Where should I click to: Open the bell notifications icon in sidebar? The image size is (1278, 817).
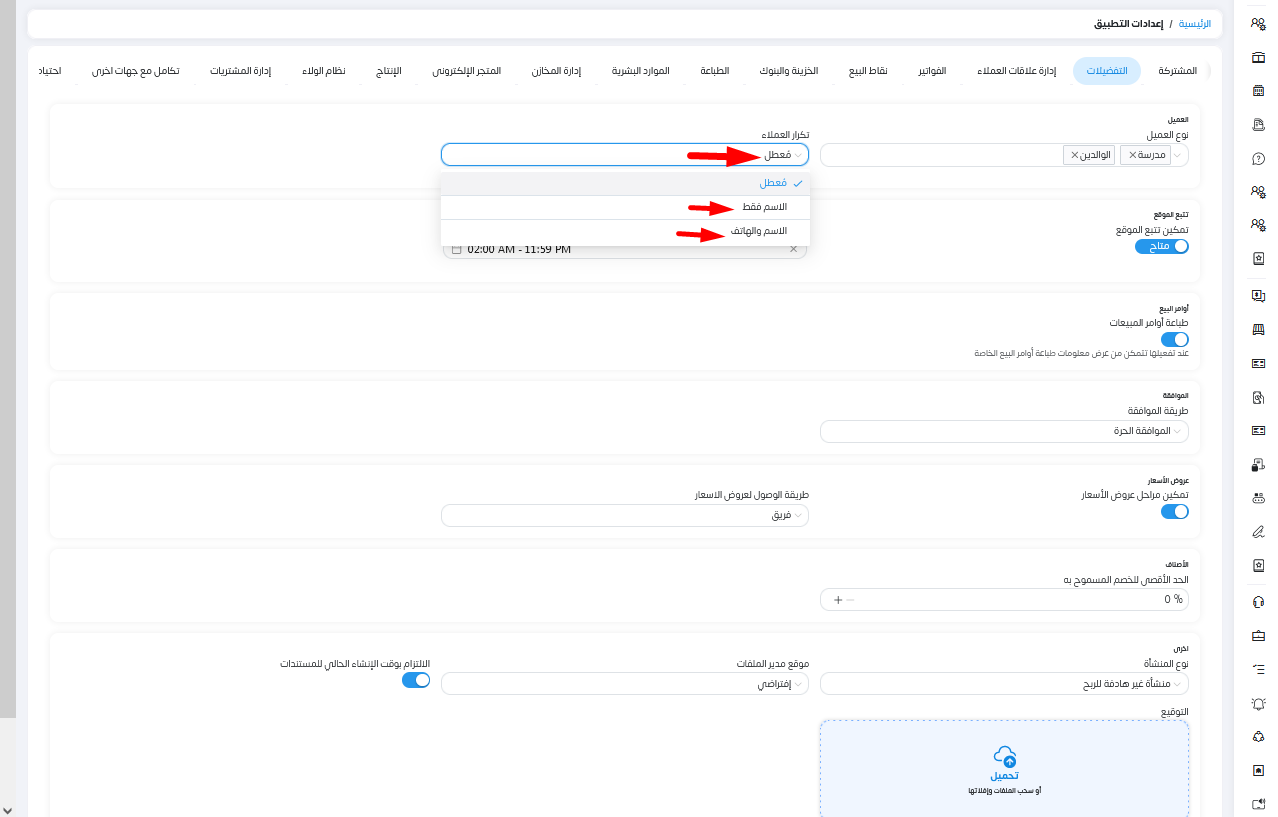[x=1258, y=704]
